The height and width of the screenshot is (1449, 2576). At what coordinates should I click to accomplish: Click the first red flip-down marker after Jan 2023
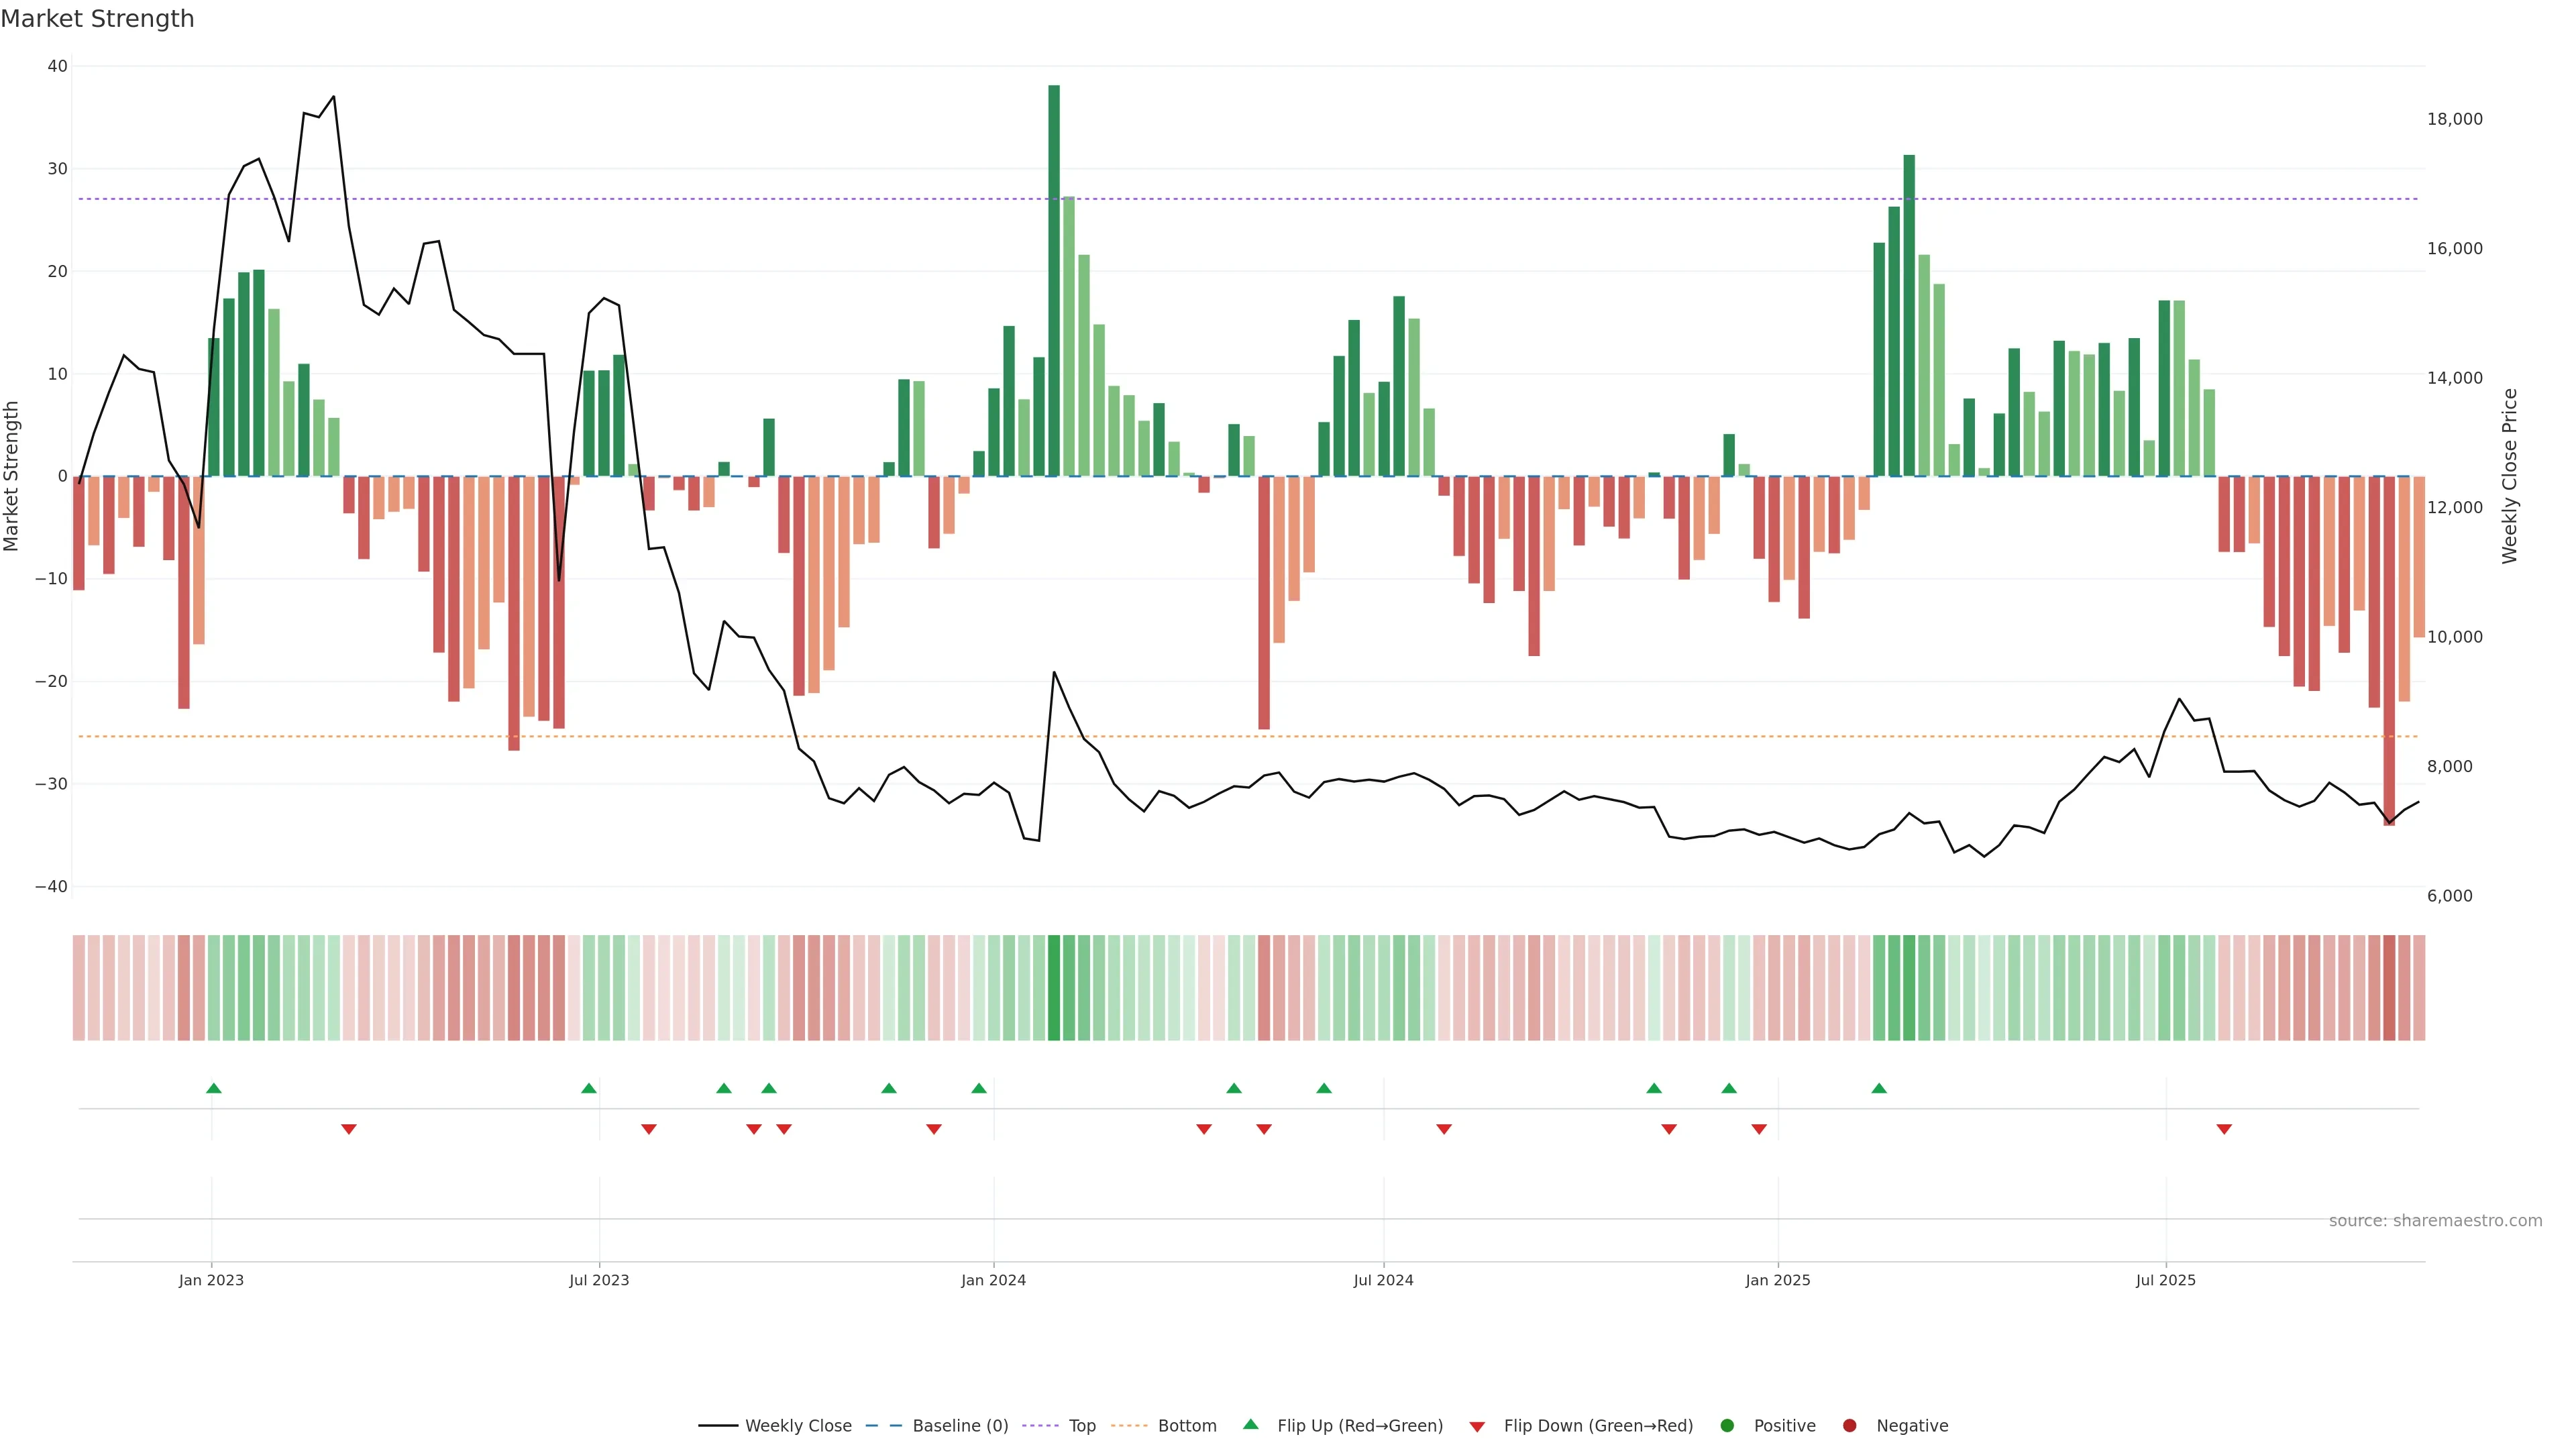coord(349,1129)
